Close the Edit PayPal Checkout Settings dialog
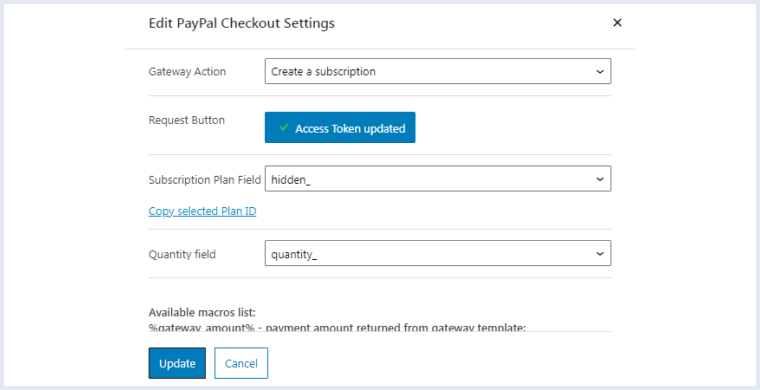The width and height of the screenshot is (760, 390). (x=617, y=23)
